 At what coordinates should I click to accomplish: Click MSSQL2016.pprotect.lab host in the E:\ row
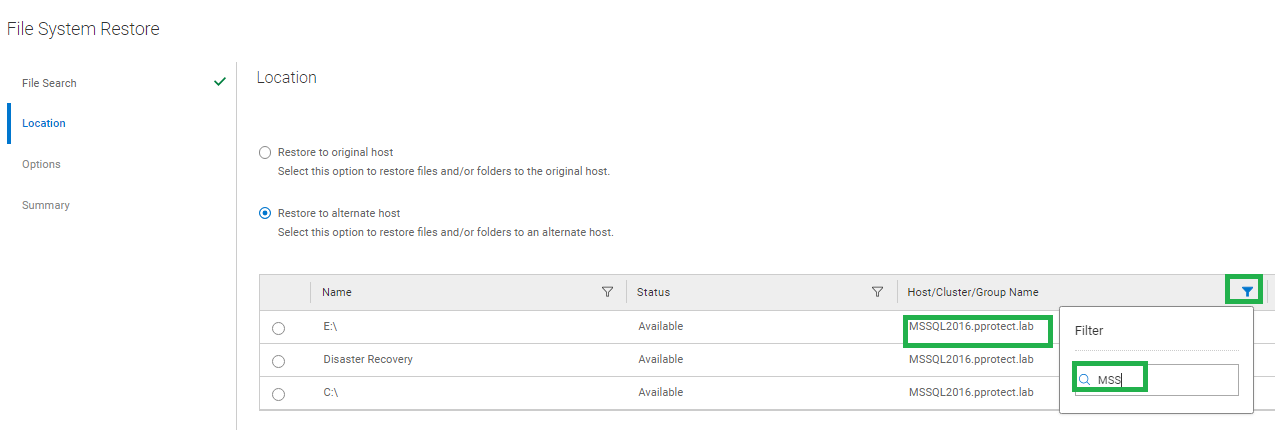[971, 327]
